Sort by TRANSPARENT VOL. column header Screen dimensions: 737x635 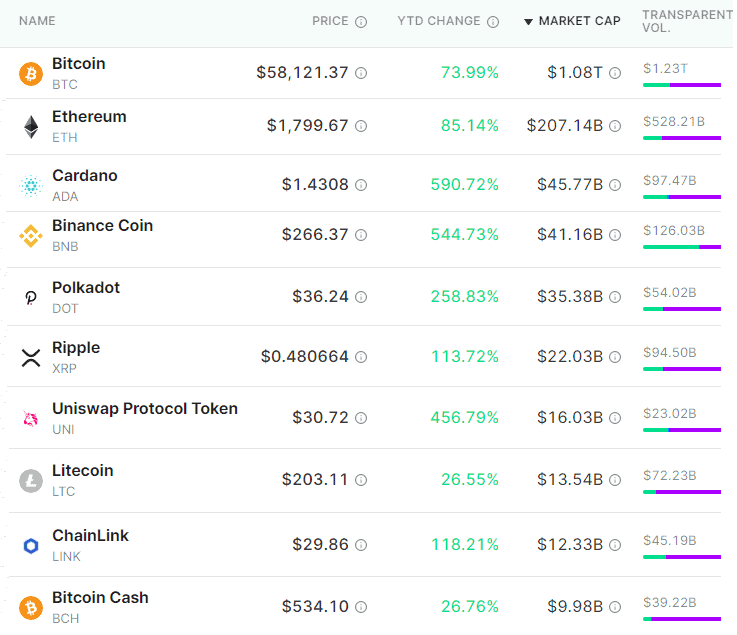coord(687,21)
